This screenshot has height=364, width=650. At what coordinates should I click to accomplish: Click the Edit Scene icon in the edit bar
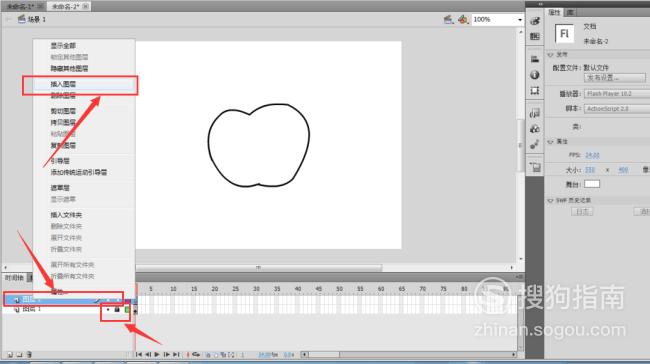(448, 19)
